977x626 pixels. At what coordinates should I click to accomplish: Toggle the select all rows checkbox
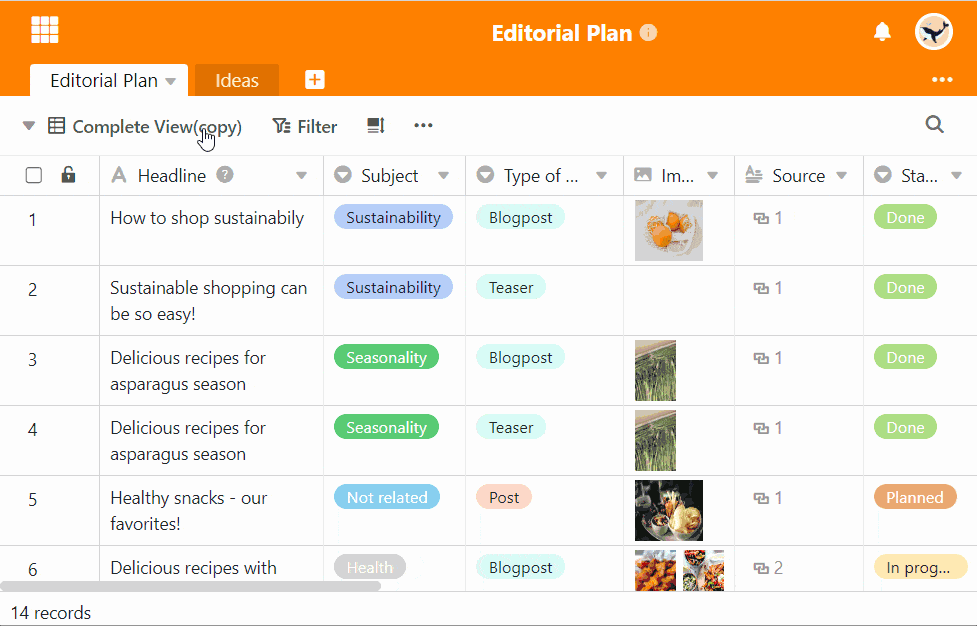pyautogui.click(x=34, y=176)
